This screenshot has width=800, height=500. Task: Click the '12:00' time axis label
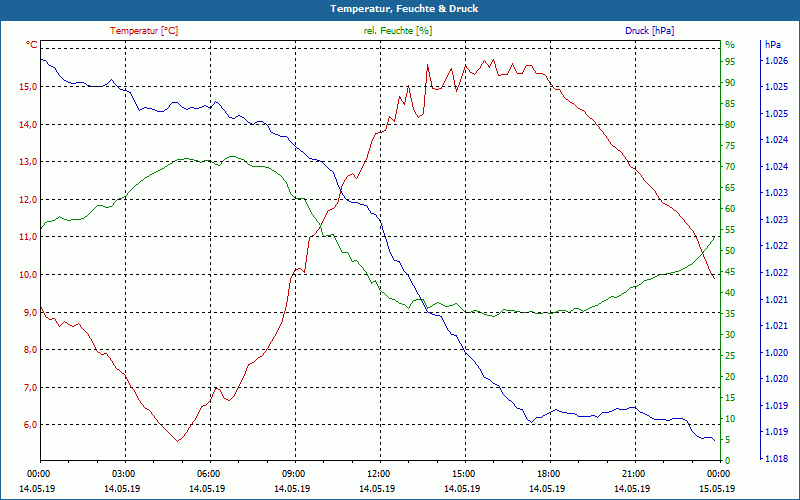click(379, 474)
